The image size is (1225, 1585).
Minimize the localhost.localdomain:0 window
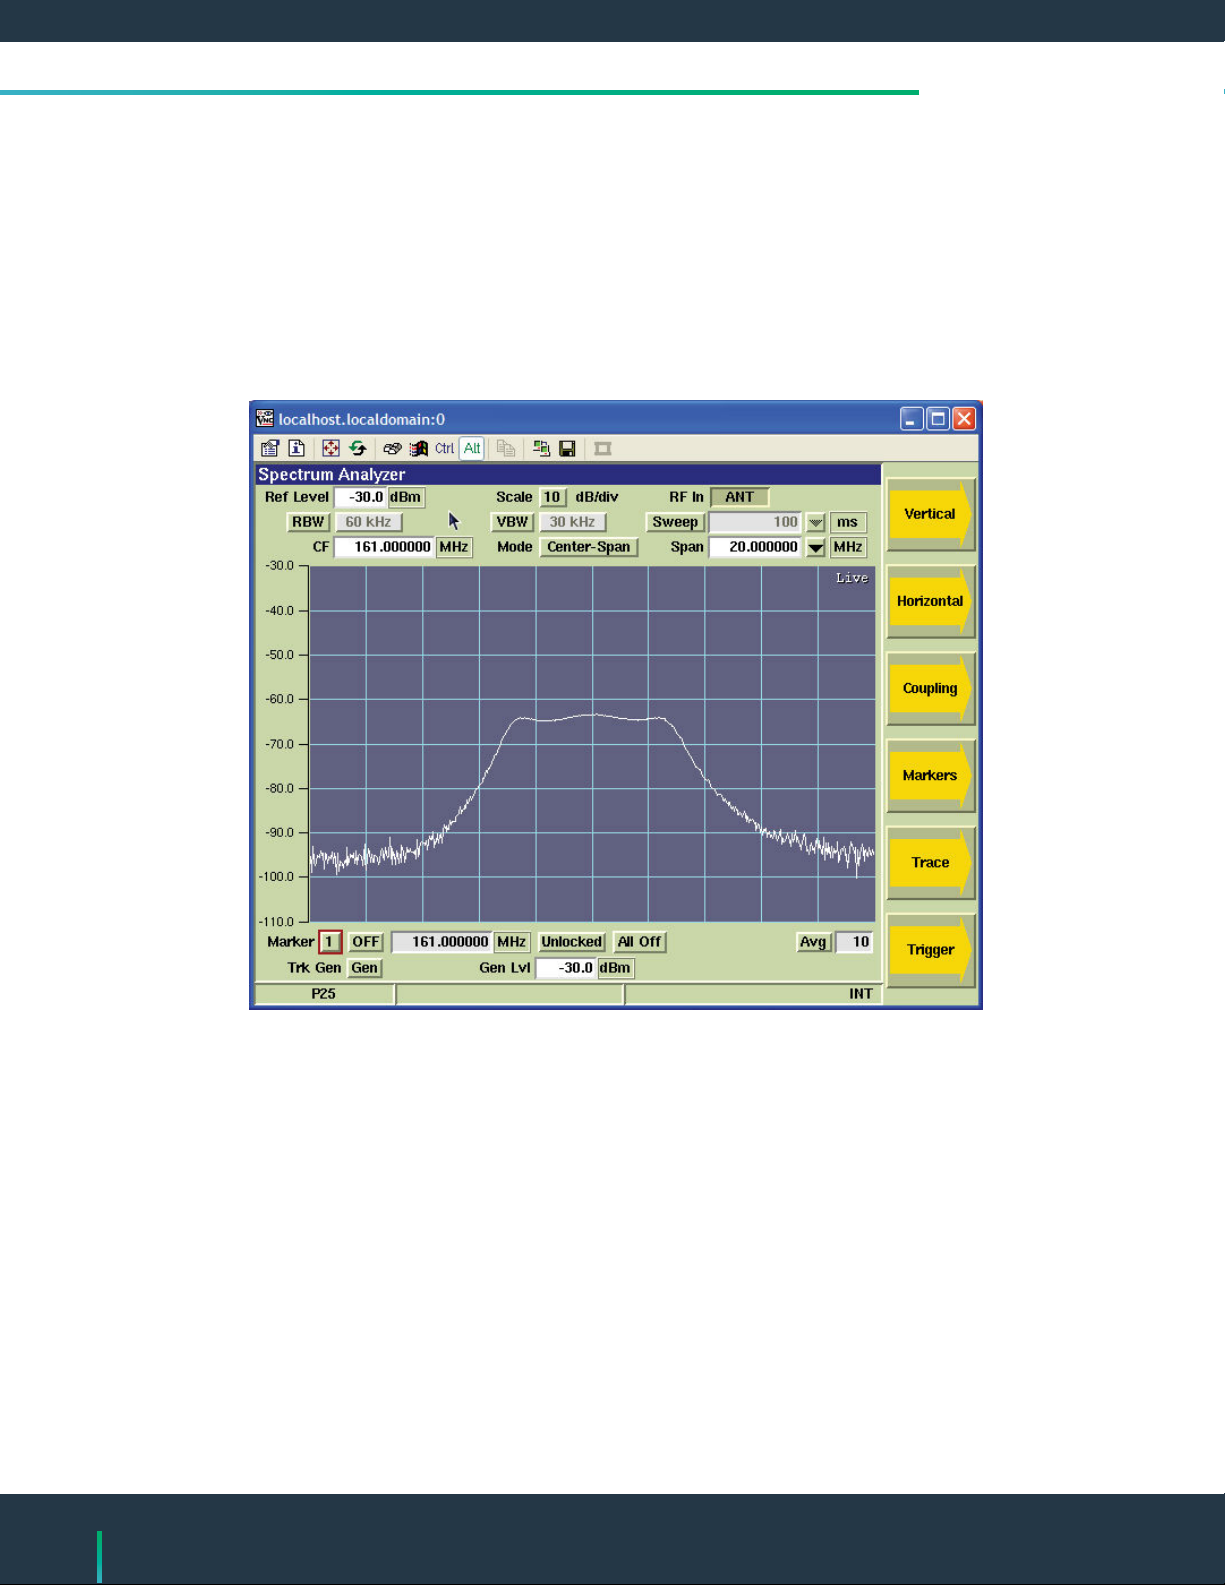pyautogui.click(x=911, y=419)
